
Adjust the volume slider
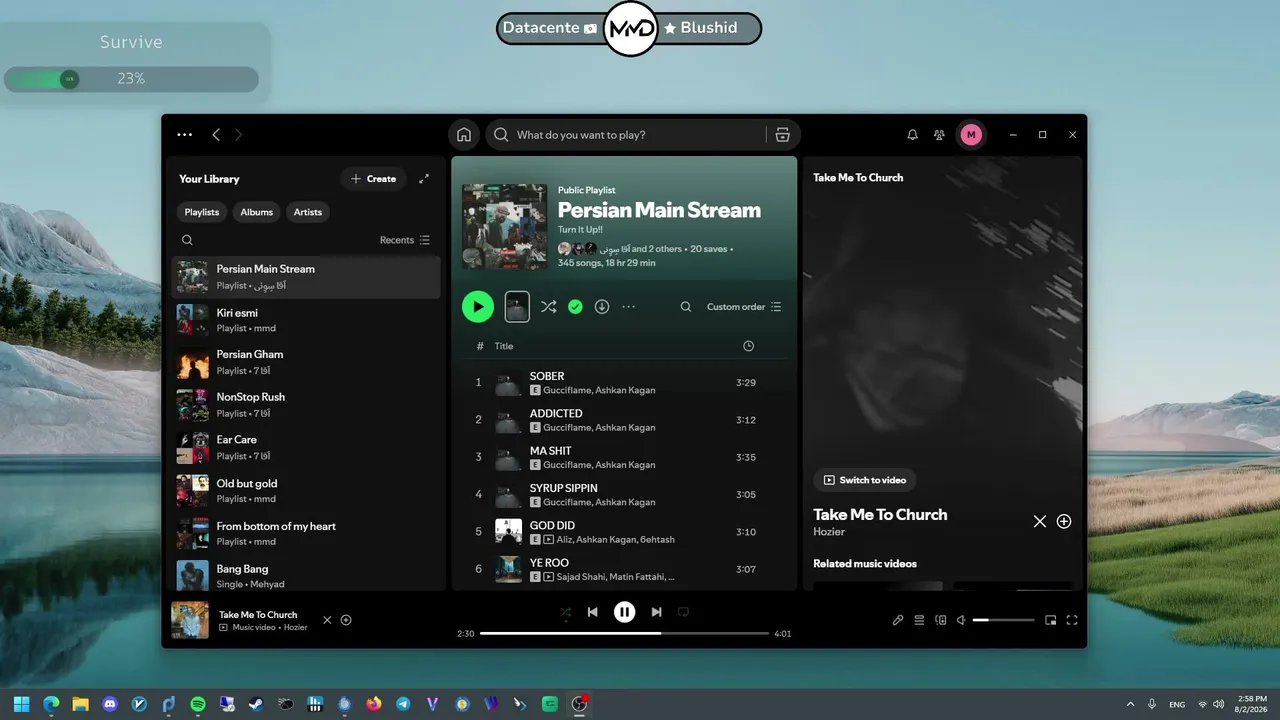pyautogui.click(x=1004, y=620)
